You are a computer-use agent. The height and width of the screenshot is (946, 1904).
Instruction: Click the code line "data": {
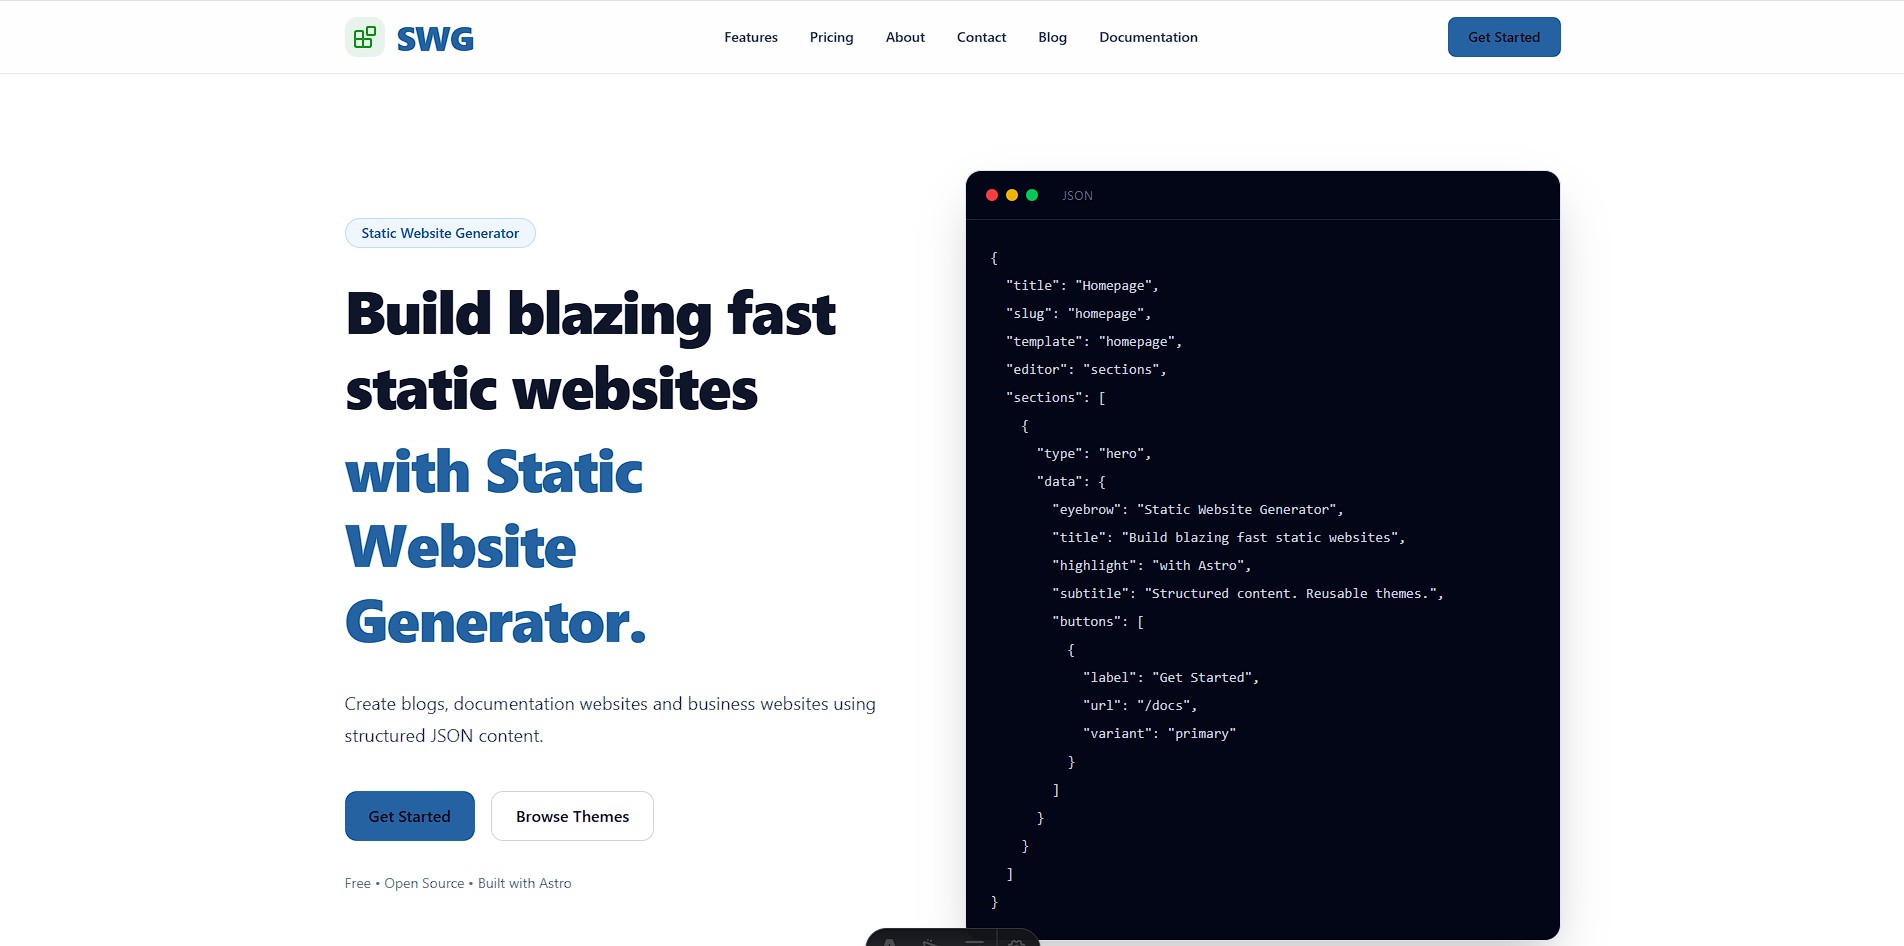click(1071, 481)
